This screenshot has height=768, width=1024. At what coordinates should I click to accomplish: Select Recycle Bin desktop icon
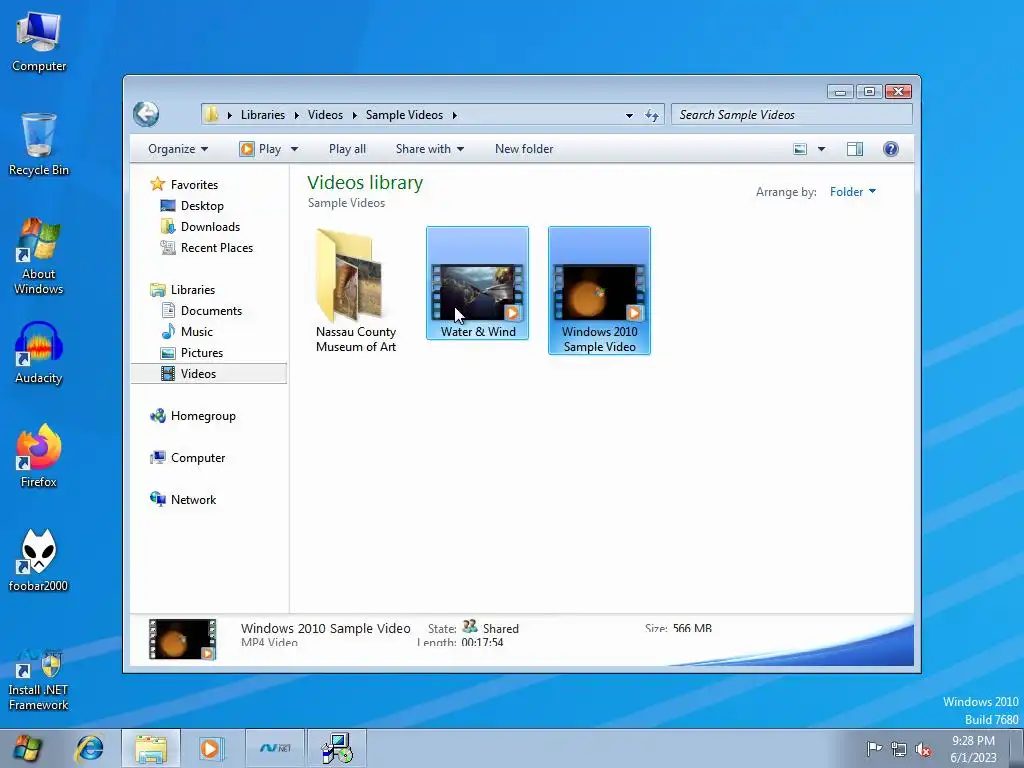coord(39,144)
